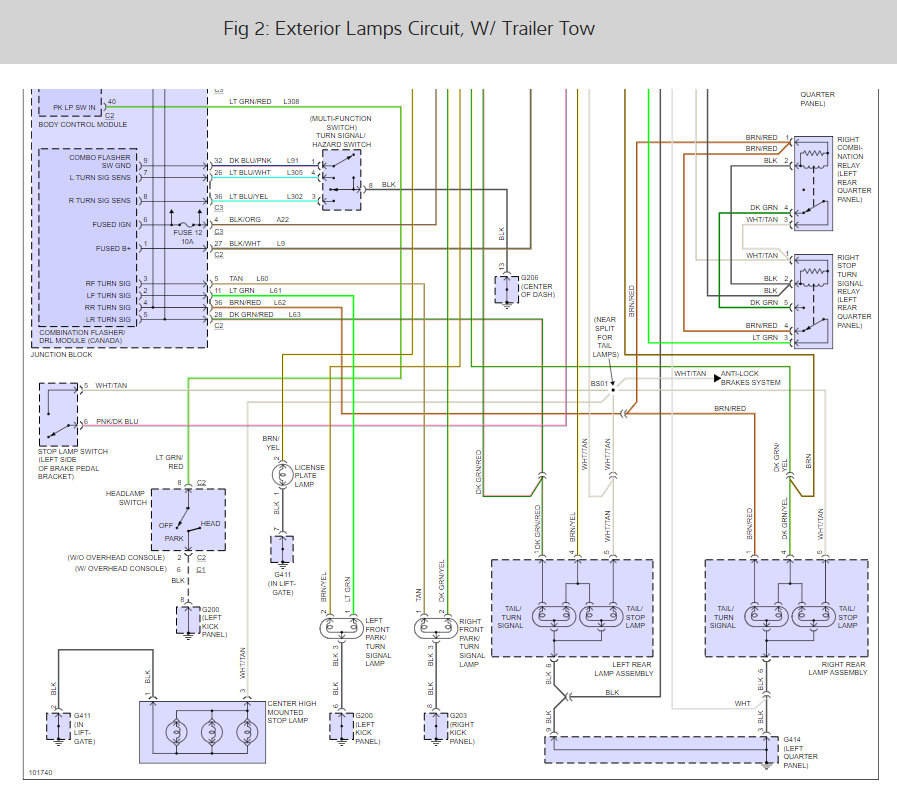Click the '(W/O OVERHEAD CONSOLE)' note

click(x=116, y=557)
